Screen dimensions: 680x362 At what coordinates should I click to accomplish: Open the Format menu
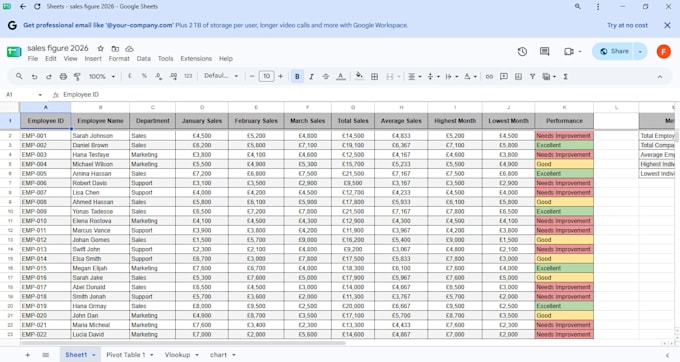[x=119, y=59]
